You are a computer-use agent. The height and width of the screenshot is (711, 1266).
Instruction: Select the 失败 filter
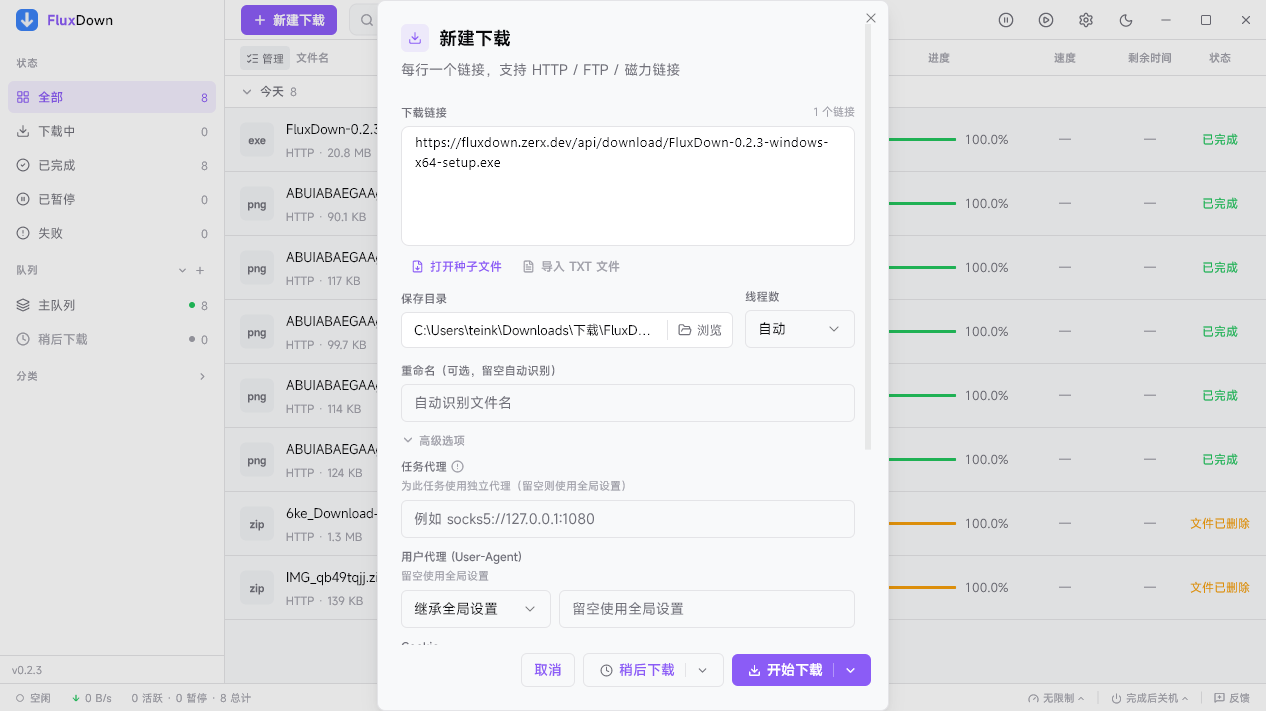tap(112, 233)
